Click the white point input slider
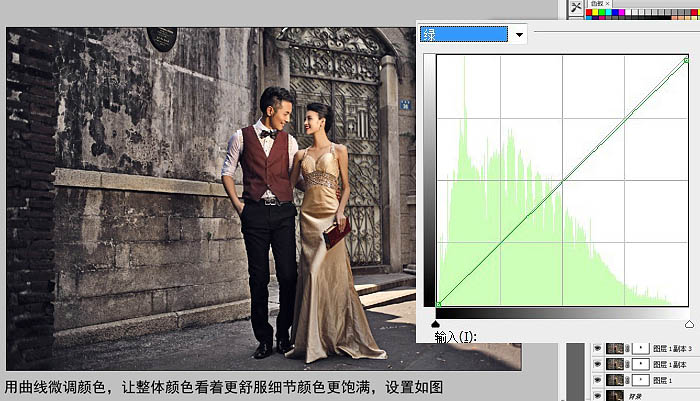Image resolution: width=700 pixels, height=401 pixels. click(x=688, y=324)
